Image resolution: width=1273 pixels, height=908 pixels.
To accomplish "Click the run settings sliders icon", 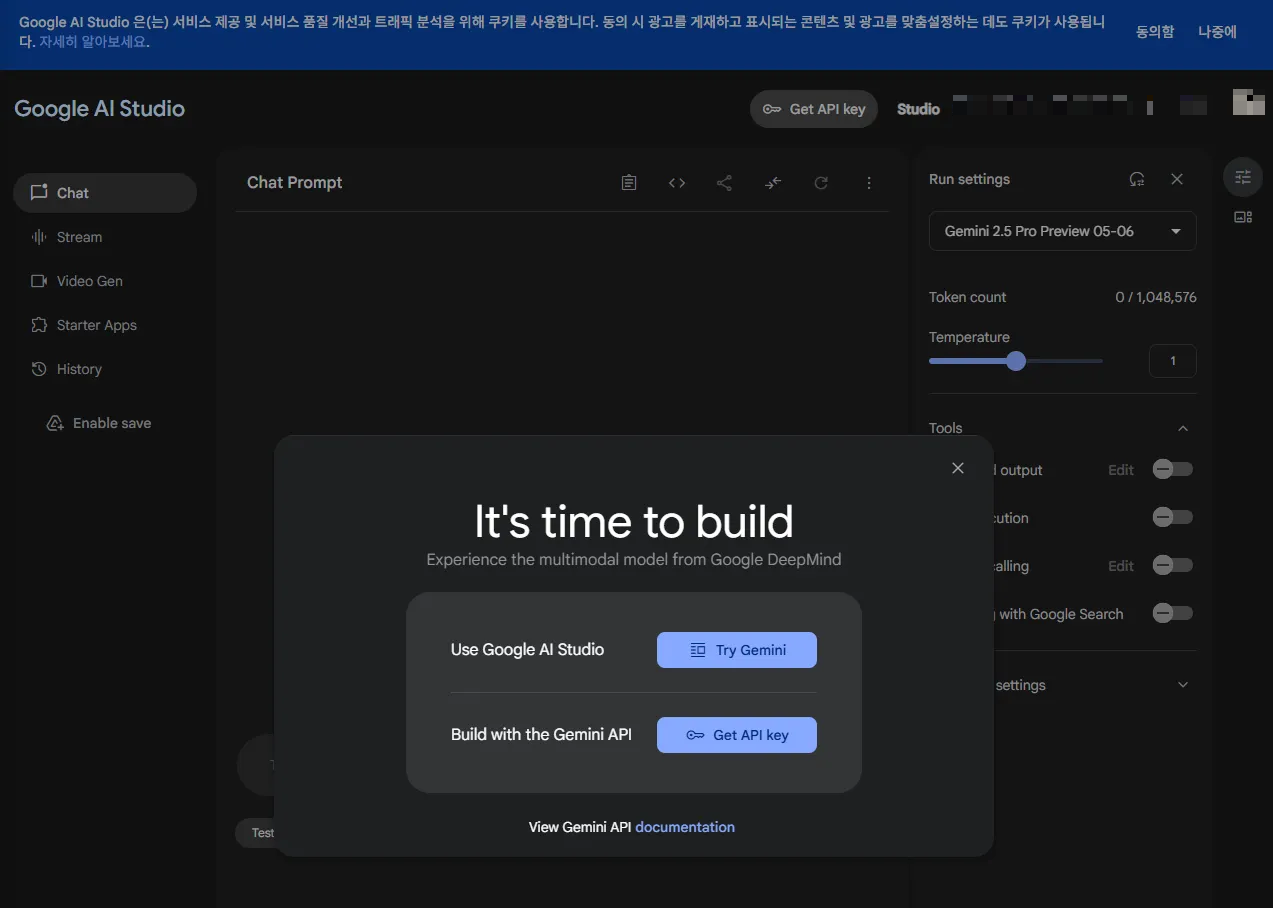I will click(x=1243, y=177).
